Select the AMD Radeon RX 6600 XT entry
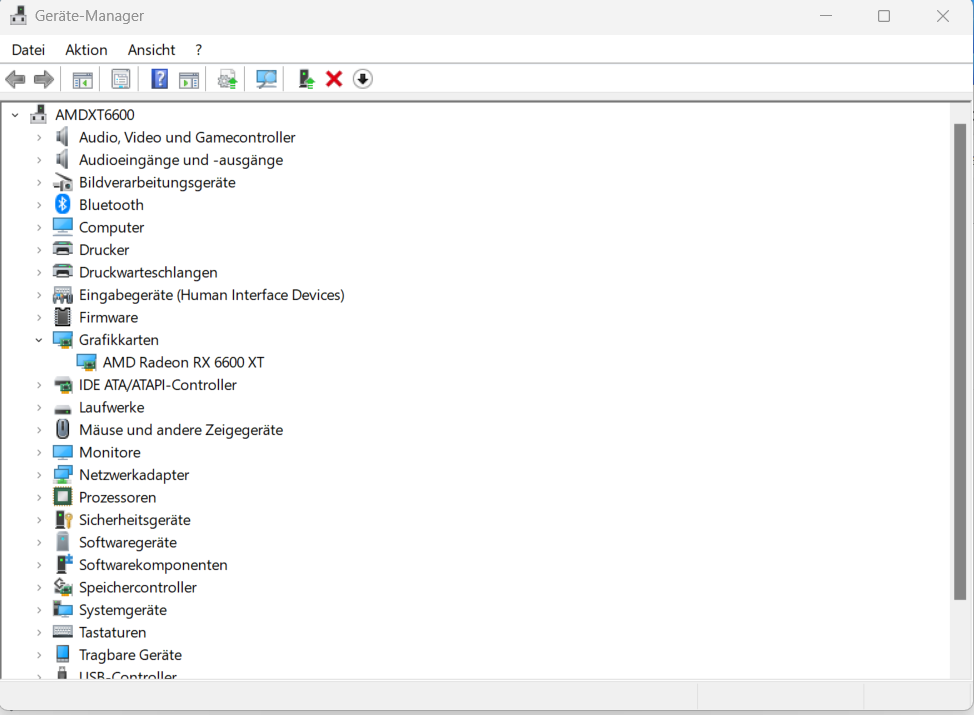 coord(183,362)
